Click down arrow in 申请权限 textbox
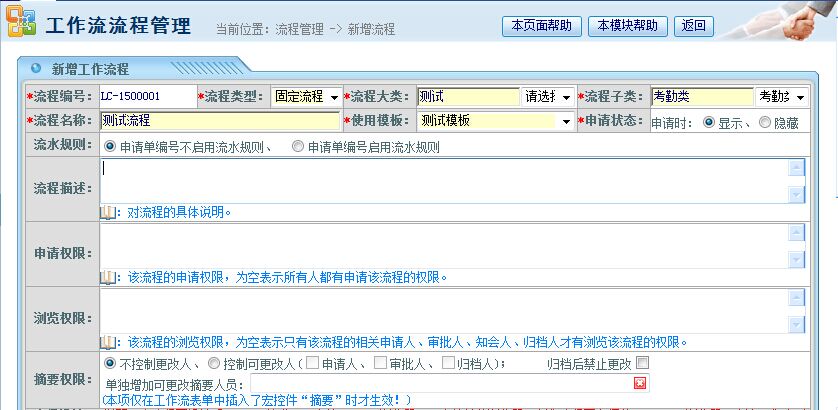 tap(796, 260)
